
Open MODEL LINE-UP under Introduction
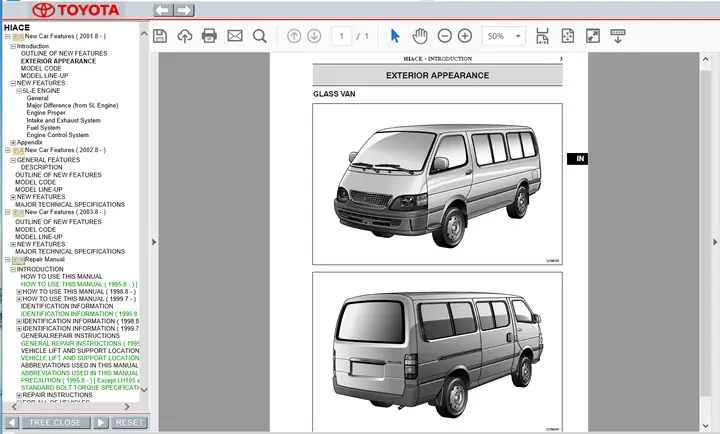(44, 76)
